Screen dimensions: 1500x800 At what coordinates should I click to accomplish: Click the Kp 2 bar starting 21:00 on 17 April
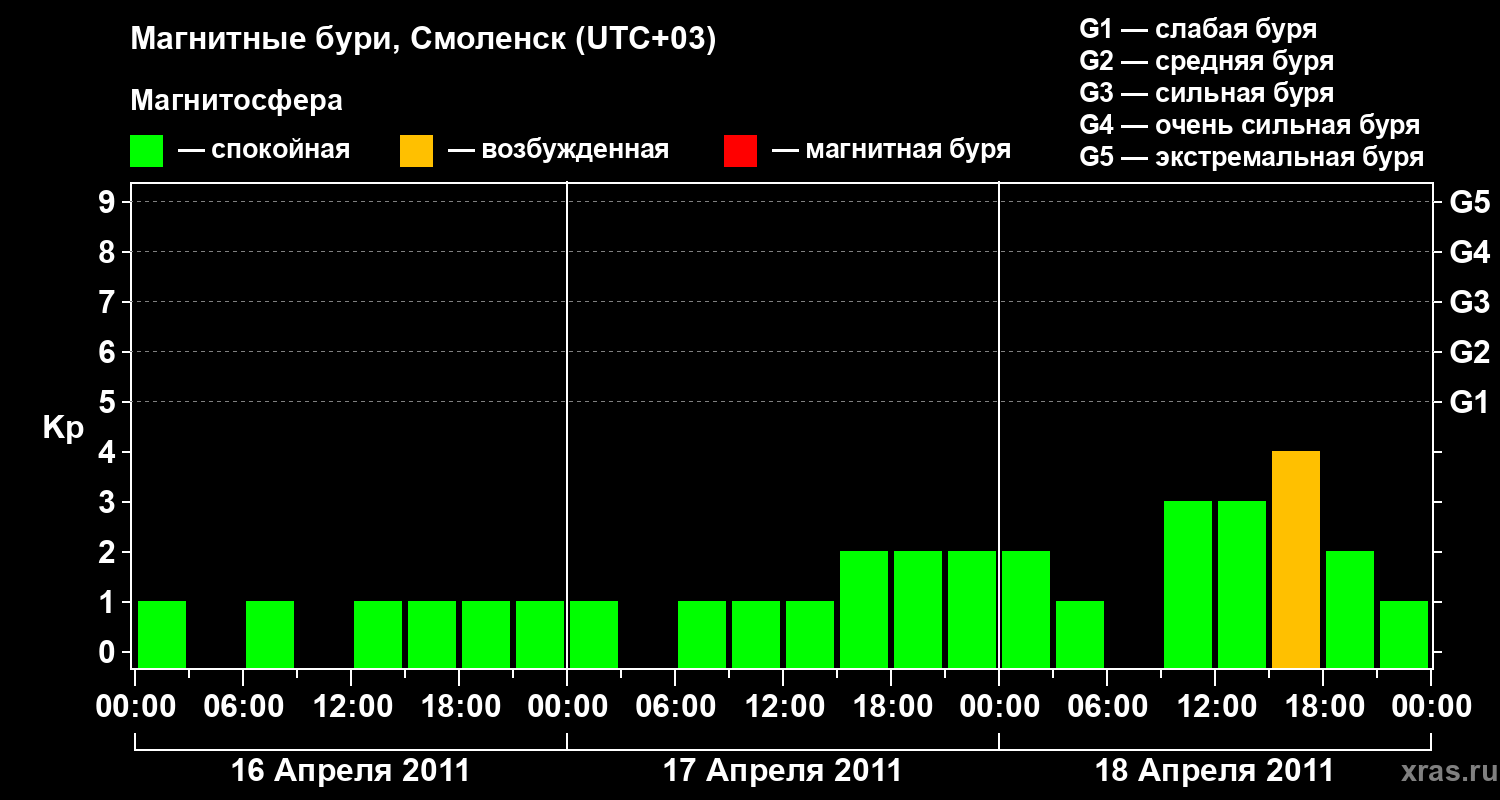972,610
